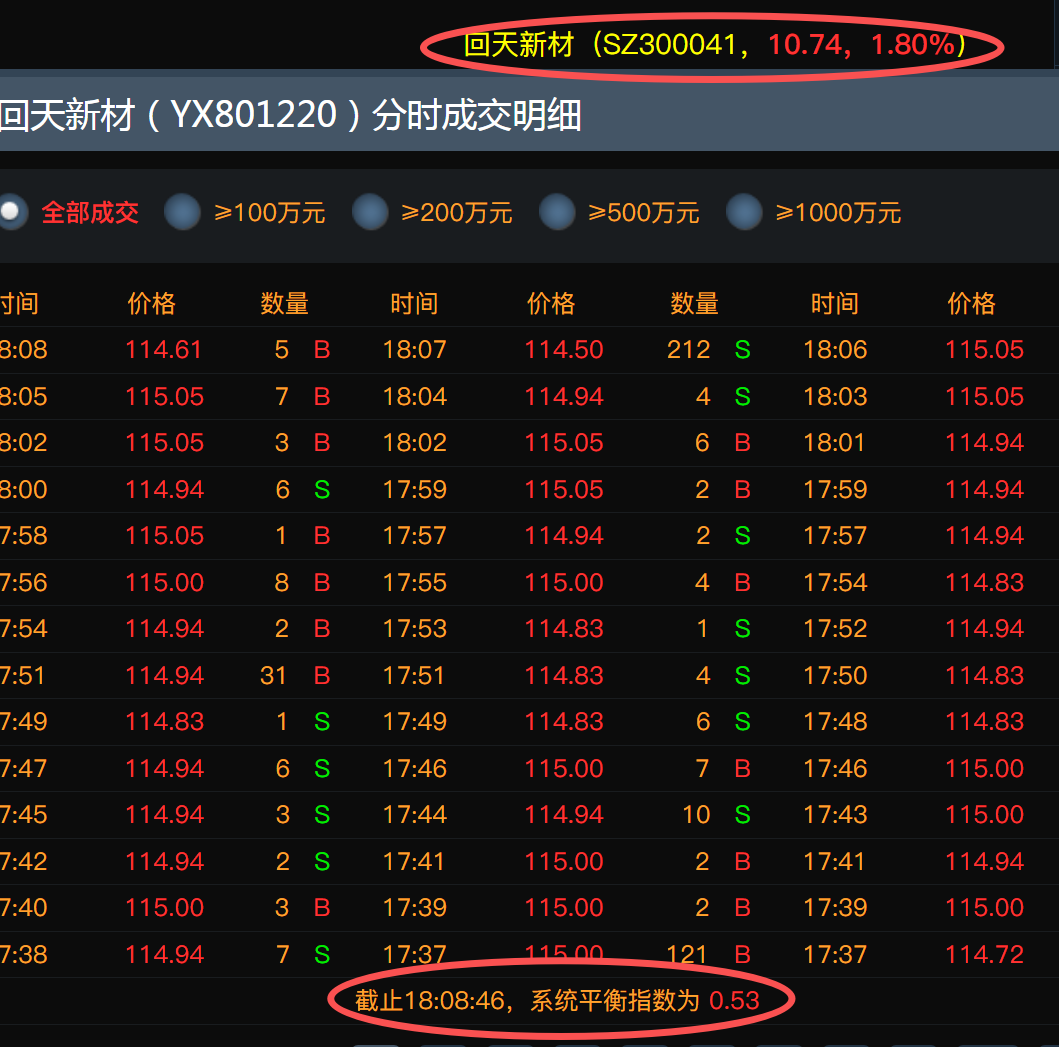The width and height of the screenshot is (1059, 1047).
Task: Click the status line 截止18:08:46 系统平衡指数
Action: point(557,1000)
